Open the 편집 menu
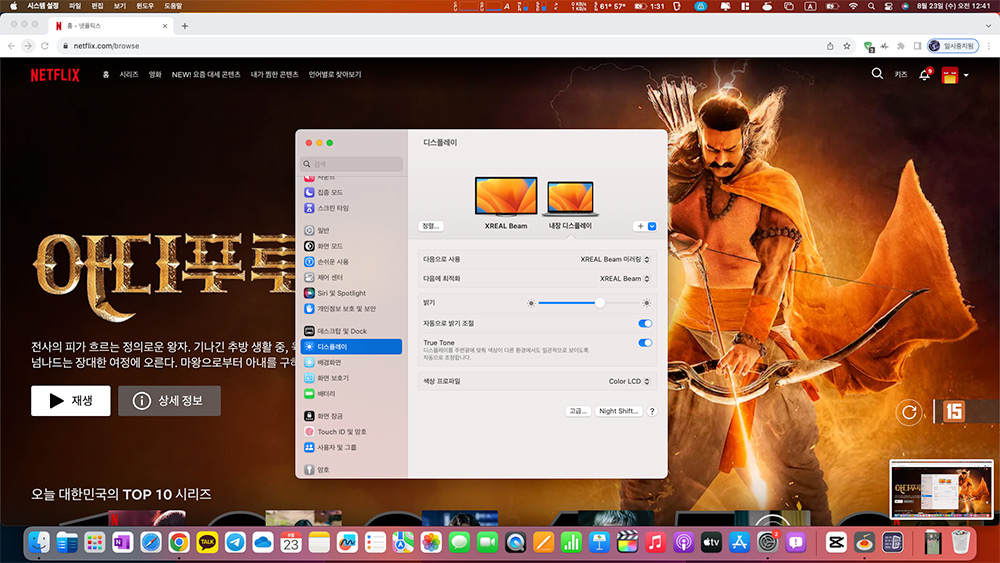 coord(97,6)
